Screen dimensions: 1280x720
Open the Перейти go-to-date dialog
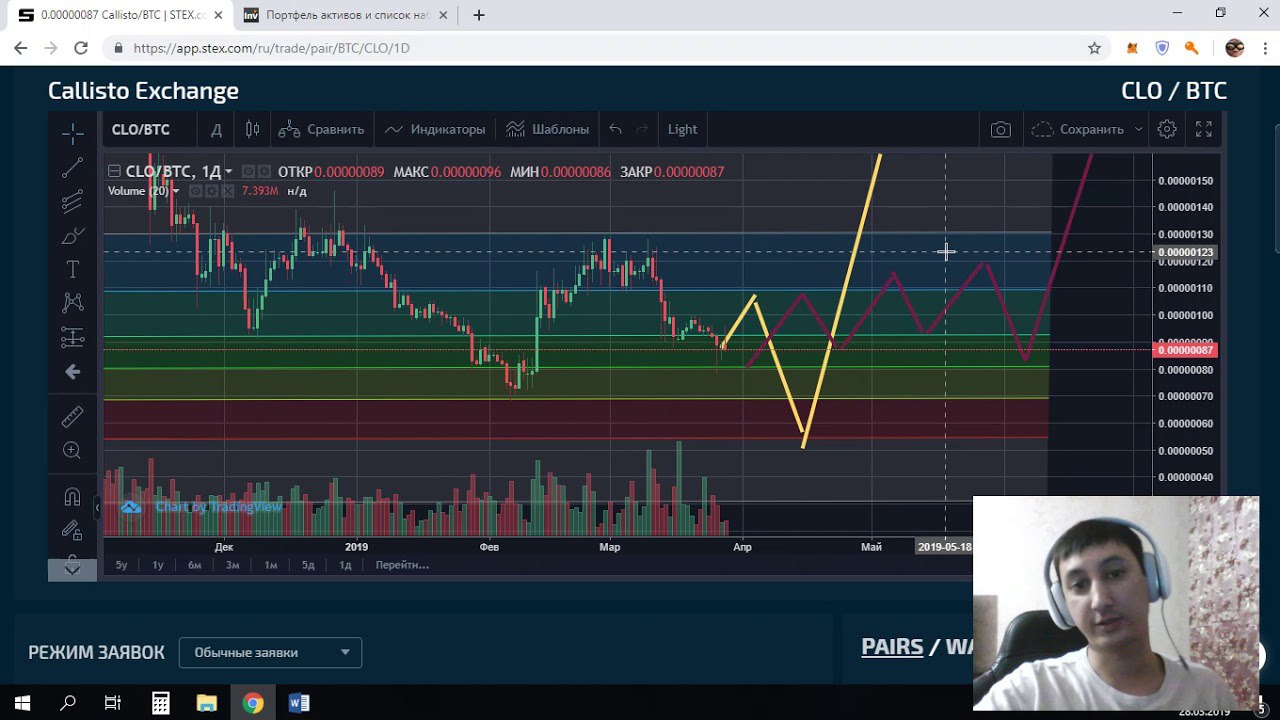[402, 565]
